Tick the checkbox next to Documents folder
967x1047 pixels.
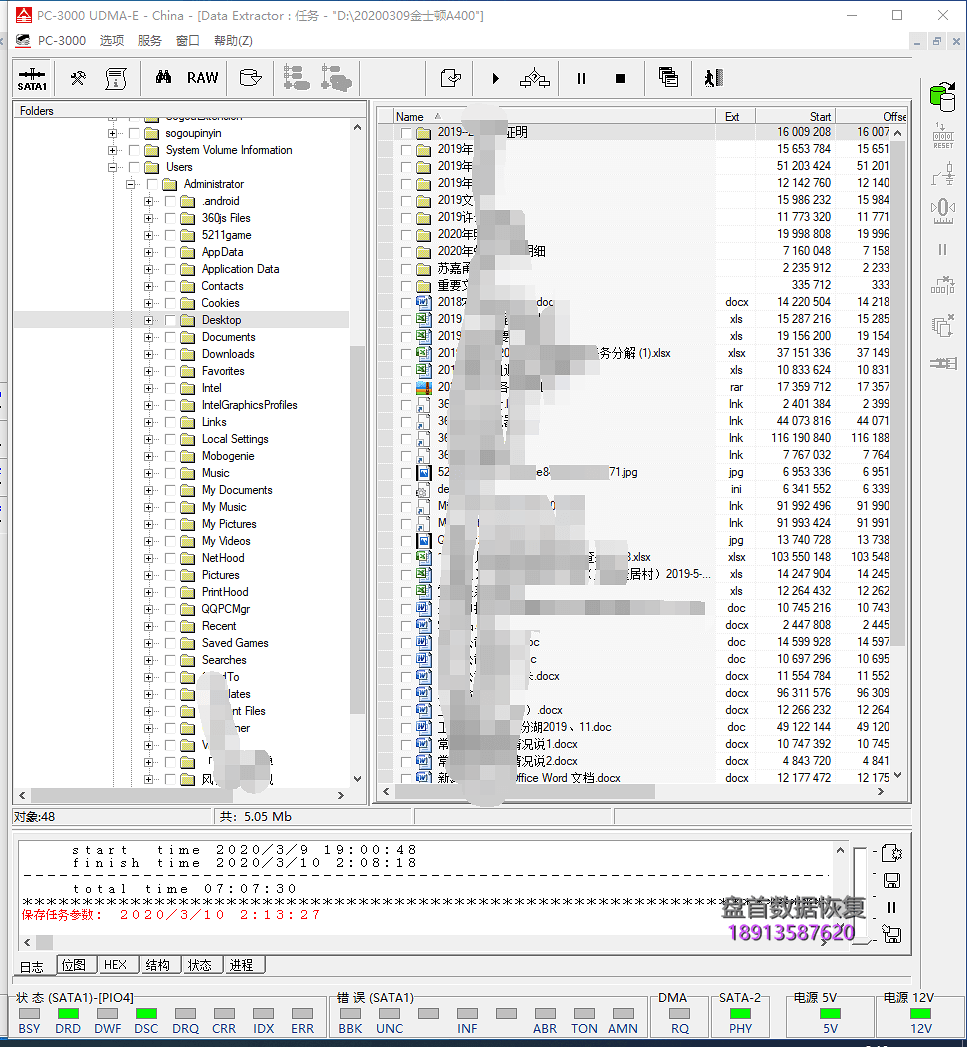[170, 337]
